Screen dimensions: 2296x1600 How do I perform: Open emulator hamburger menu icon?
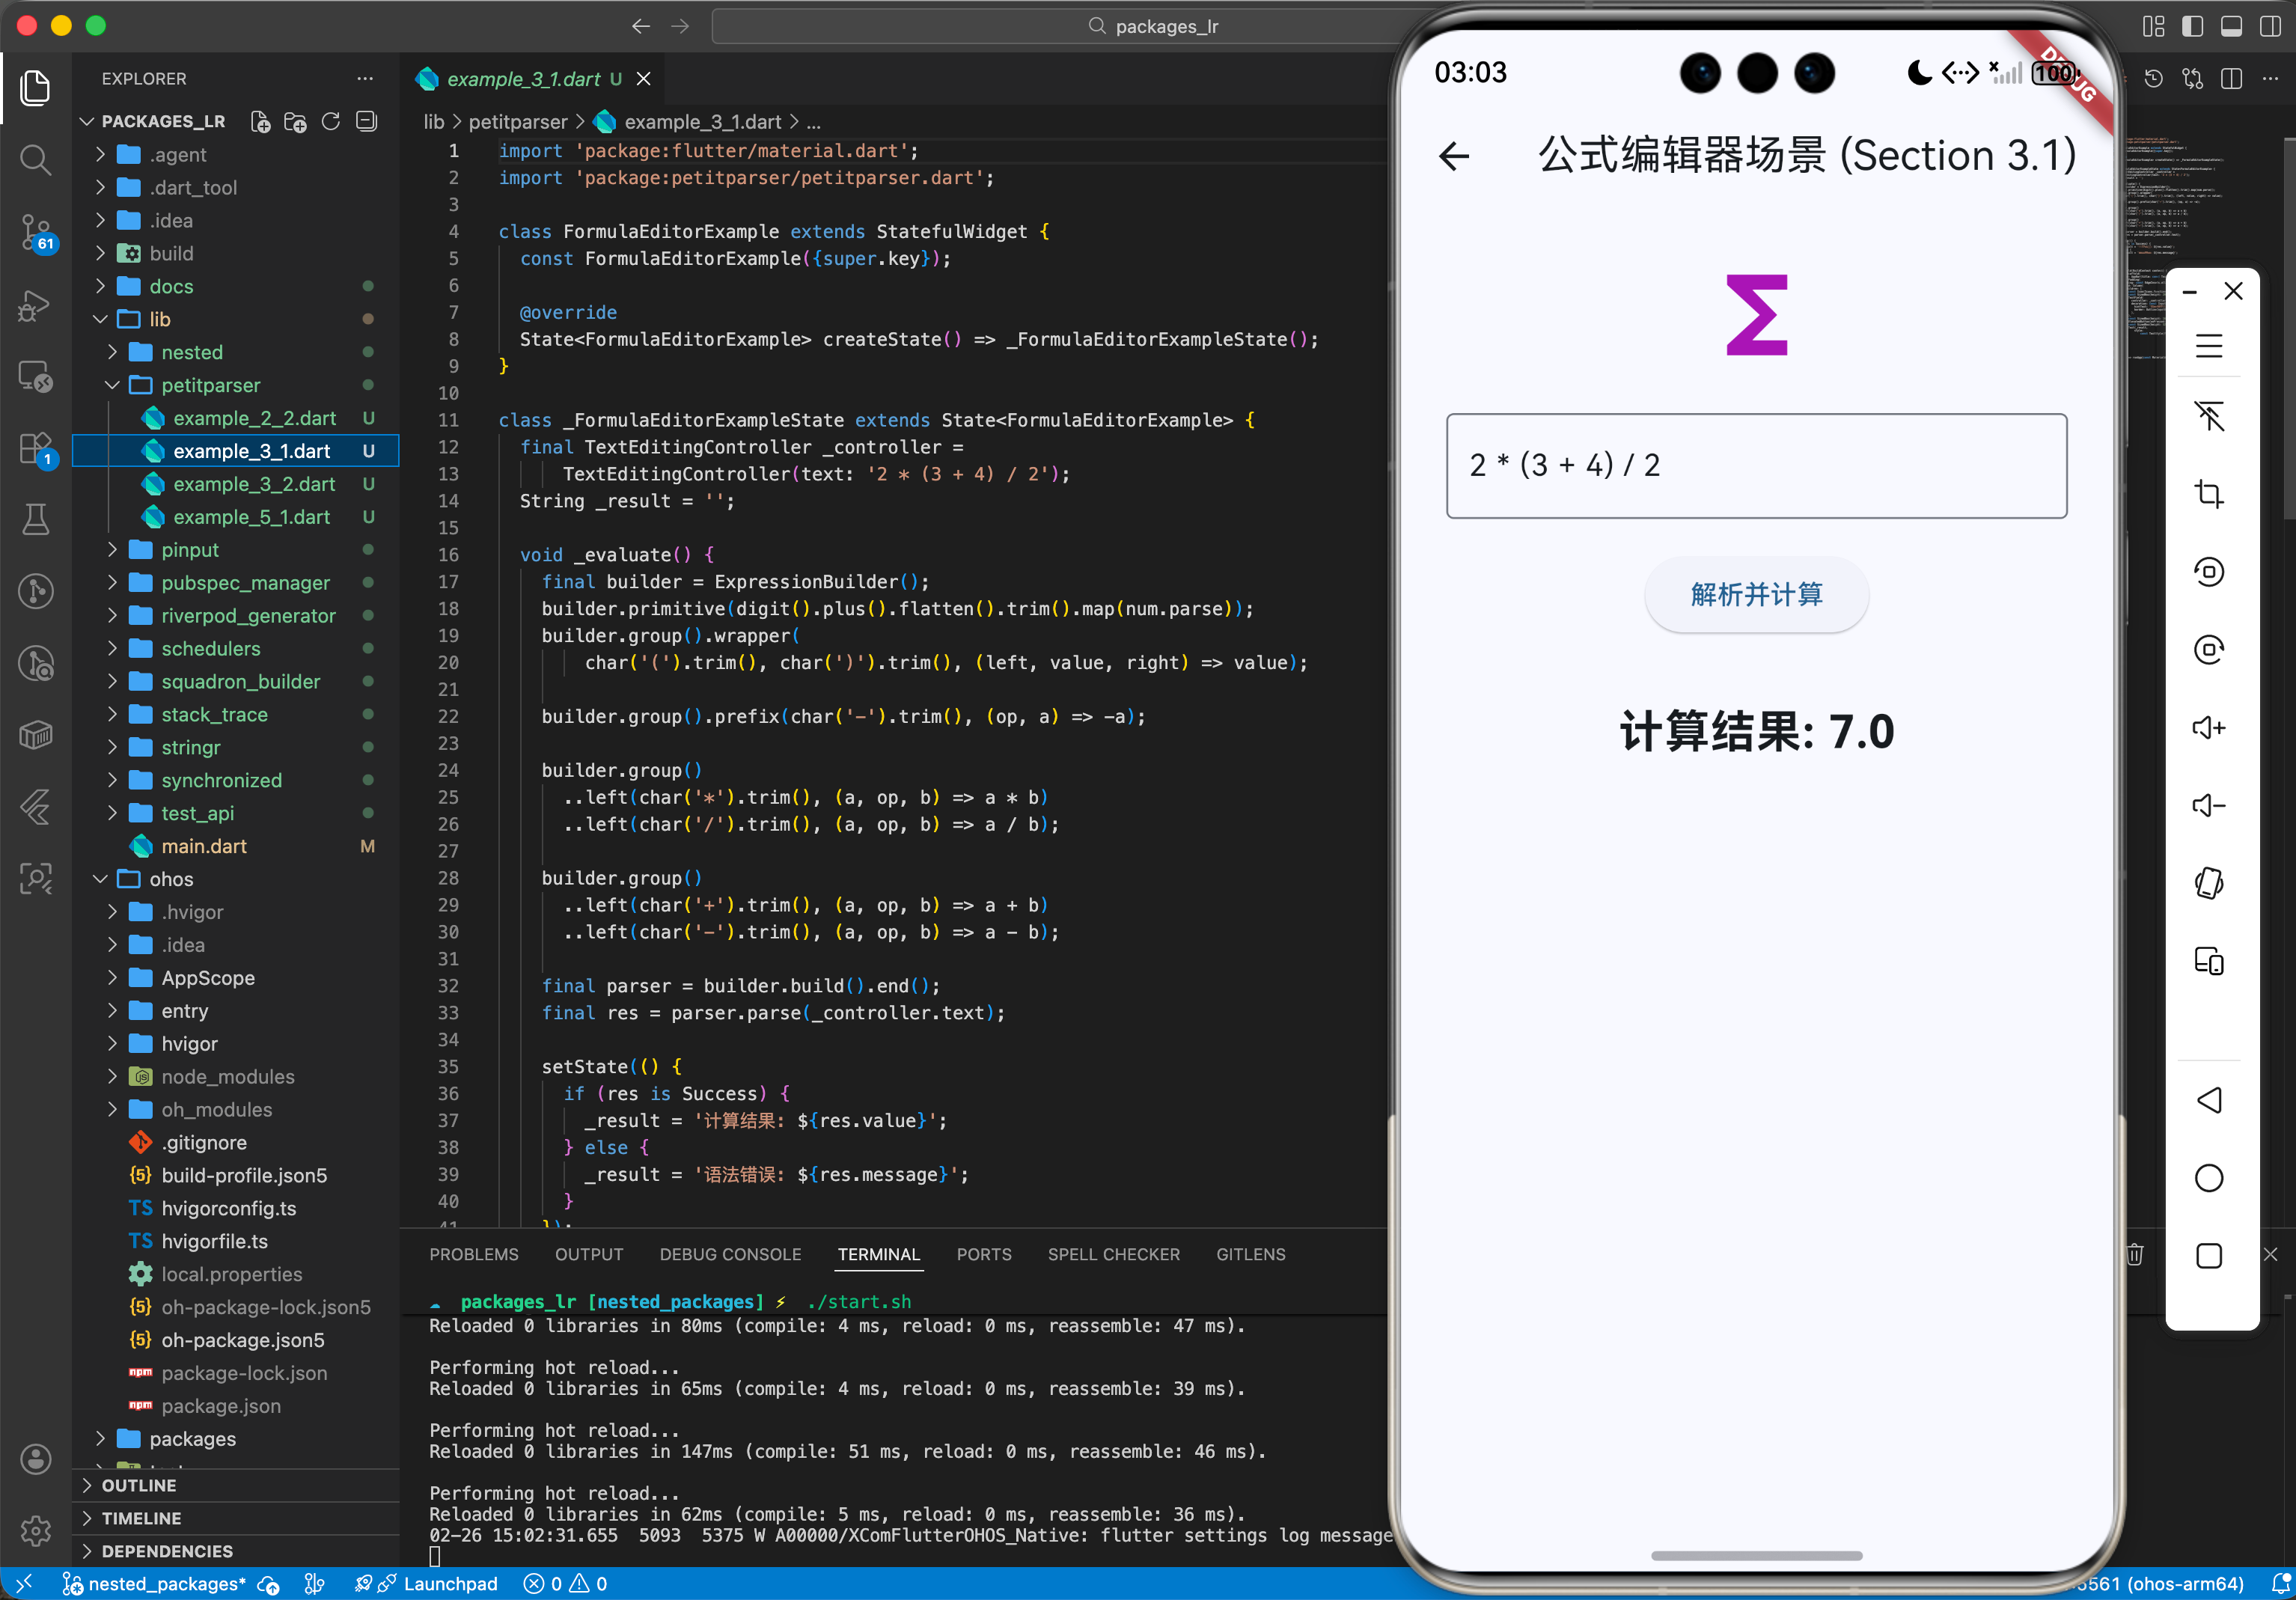coord(2209,346)
